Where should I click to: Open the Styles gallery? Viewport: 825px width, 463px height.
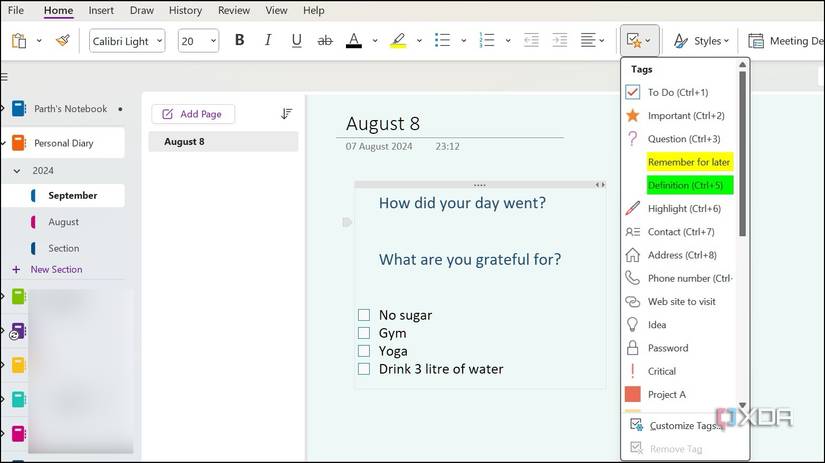click(701, 41)
